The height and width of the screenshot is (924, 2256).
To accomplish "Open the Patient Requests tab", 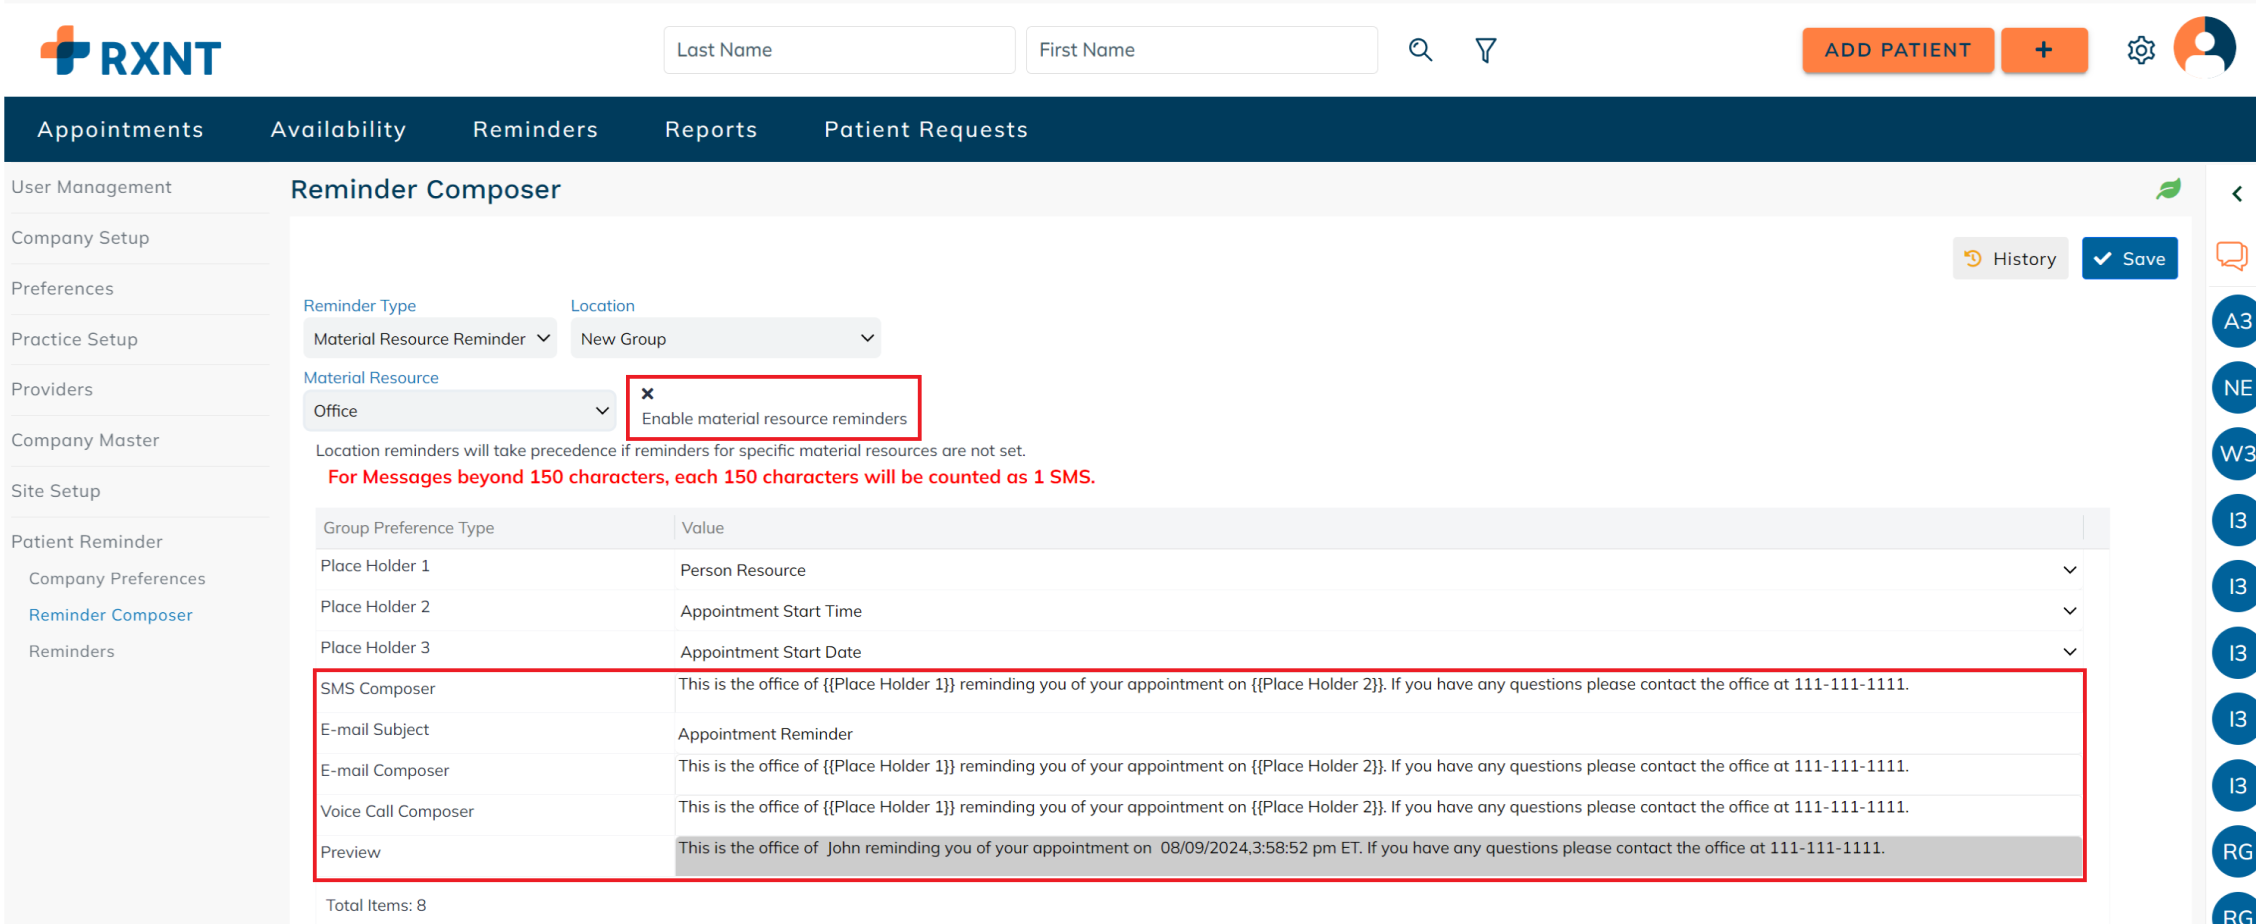I will pyautogui.click(x=925, y=129).
